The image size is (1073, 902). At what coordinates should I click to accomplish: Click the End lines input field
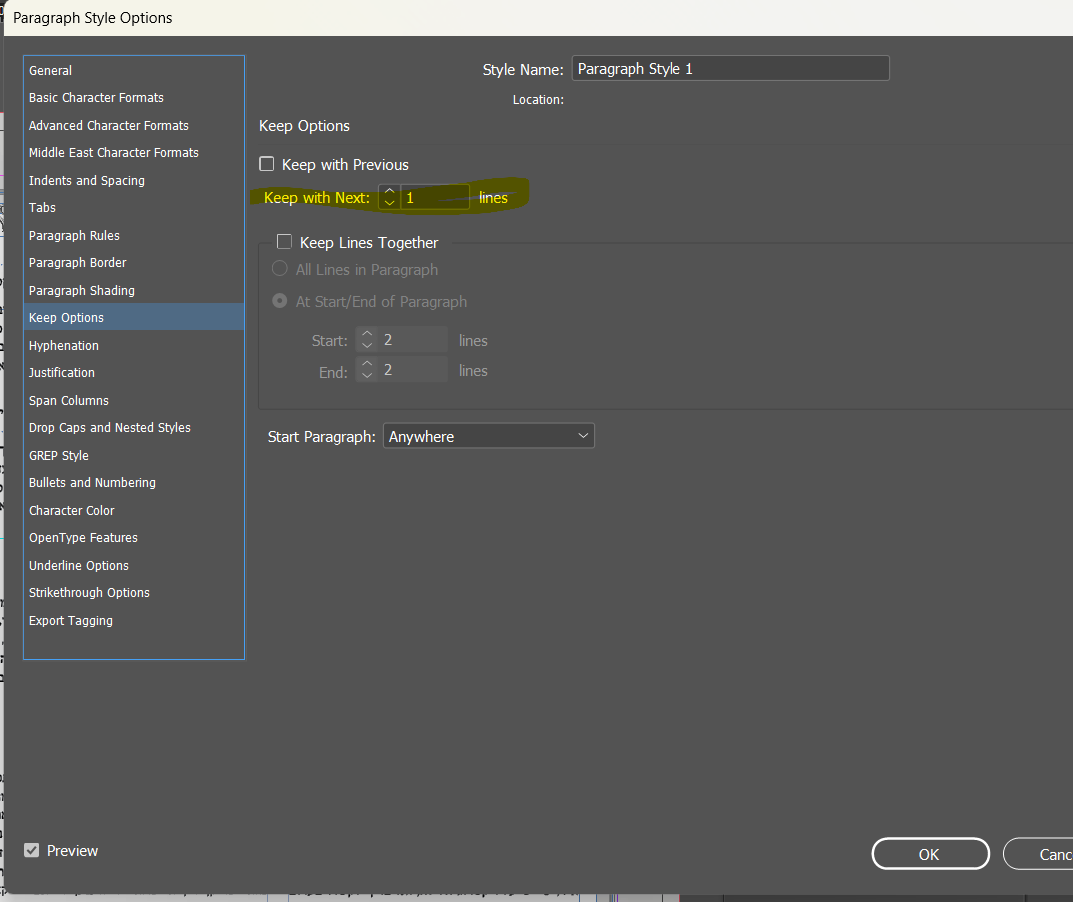[x=413, y=370]
